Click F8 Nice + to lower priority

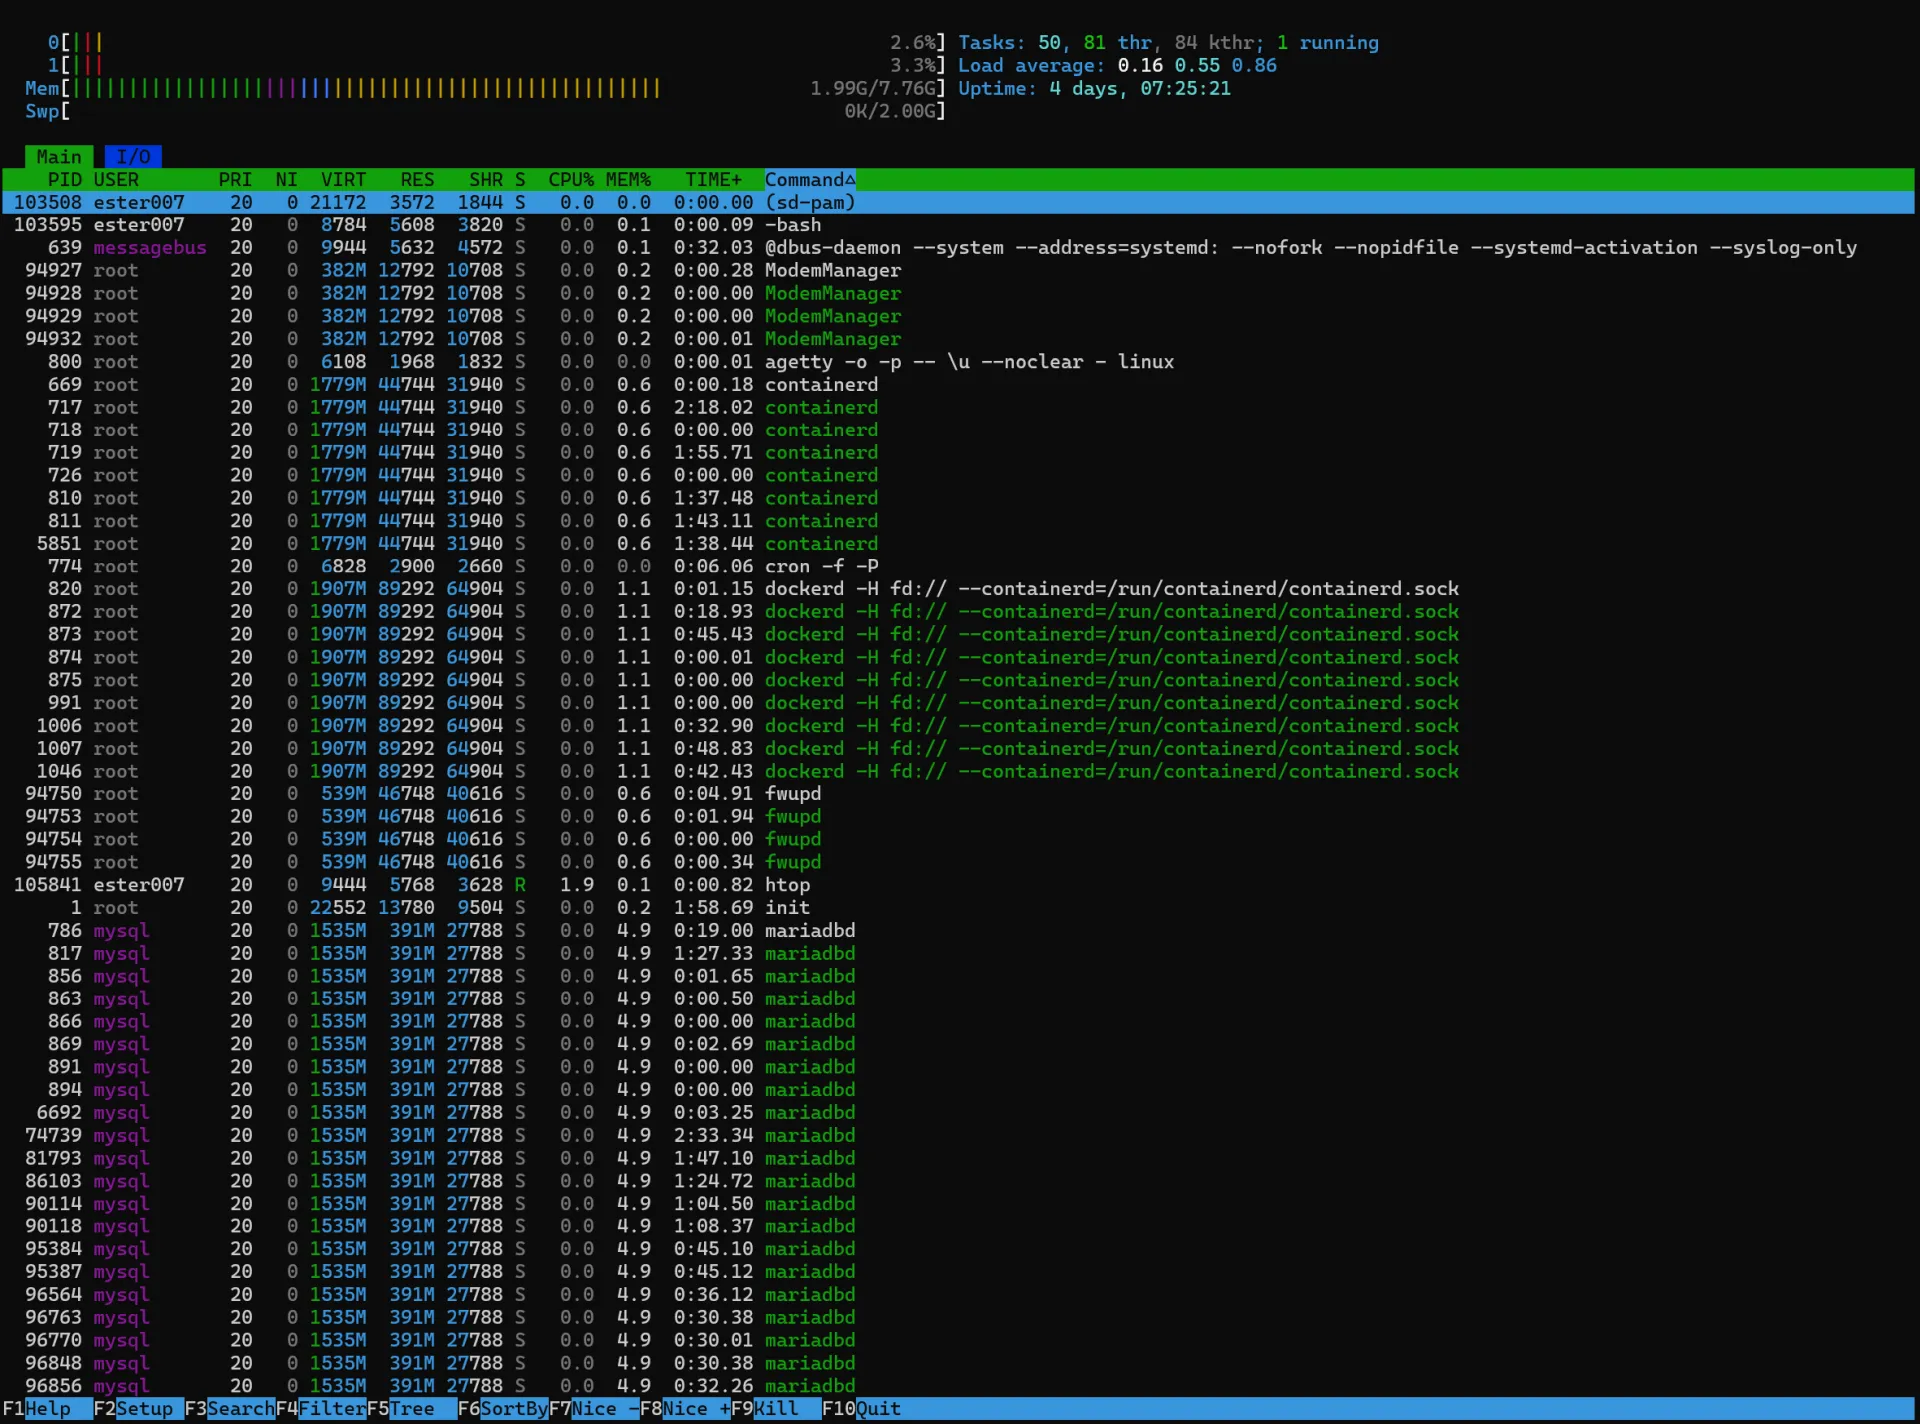685,1409
